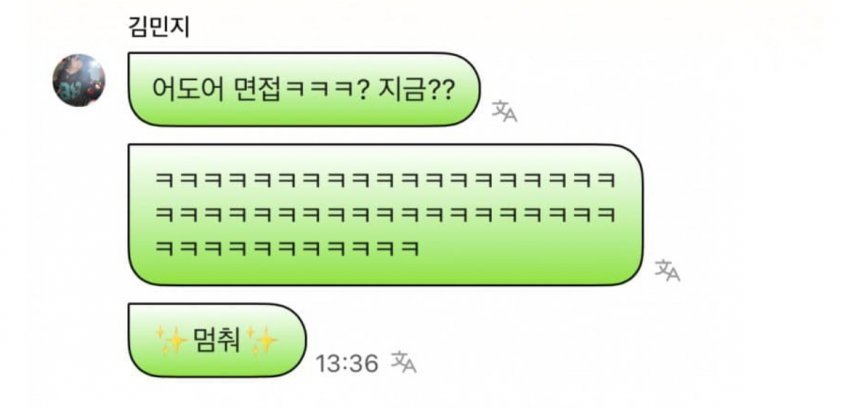This screenshot has height=408, width=850.
Task: Click the text 멈춰 between the sparkles
Action: tap(217, 340)
